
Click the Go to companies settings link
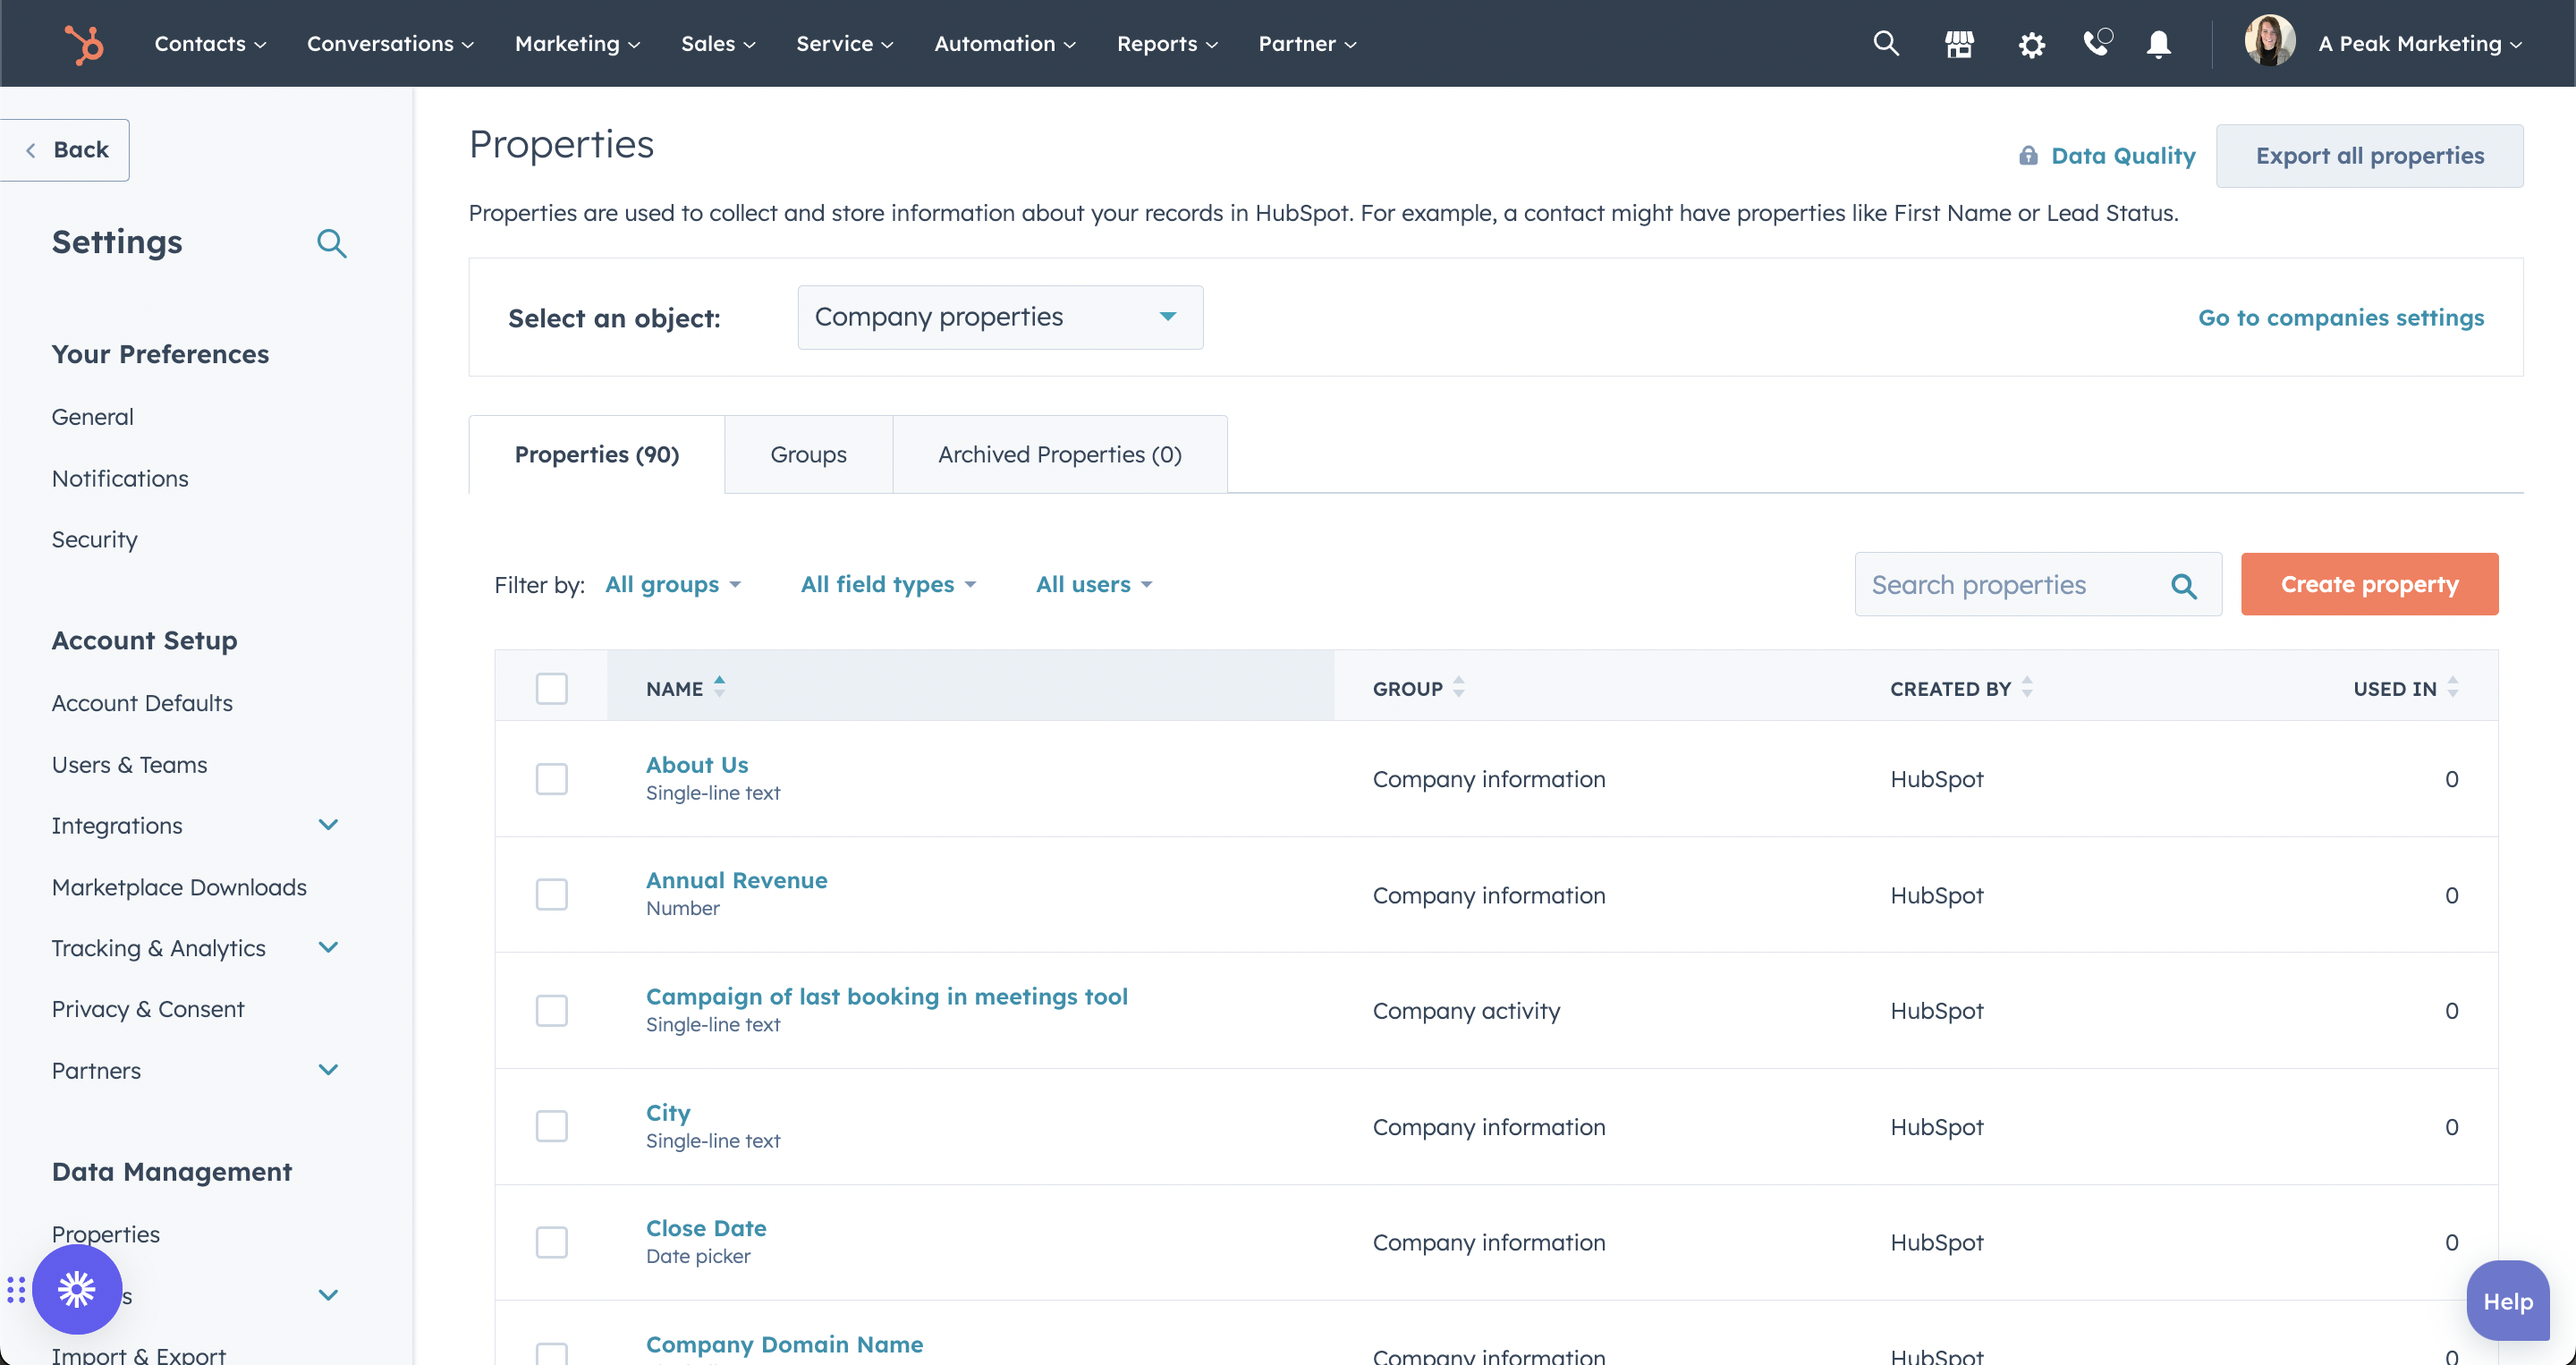2341,317
